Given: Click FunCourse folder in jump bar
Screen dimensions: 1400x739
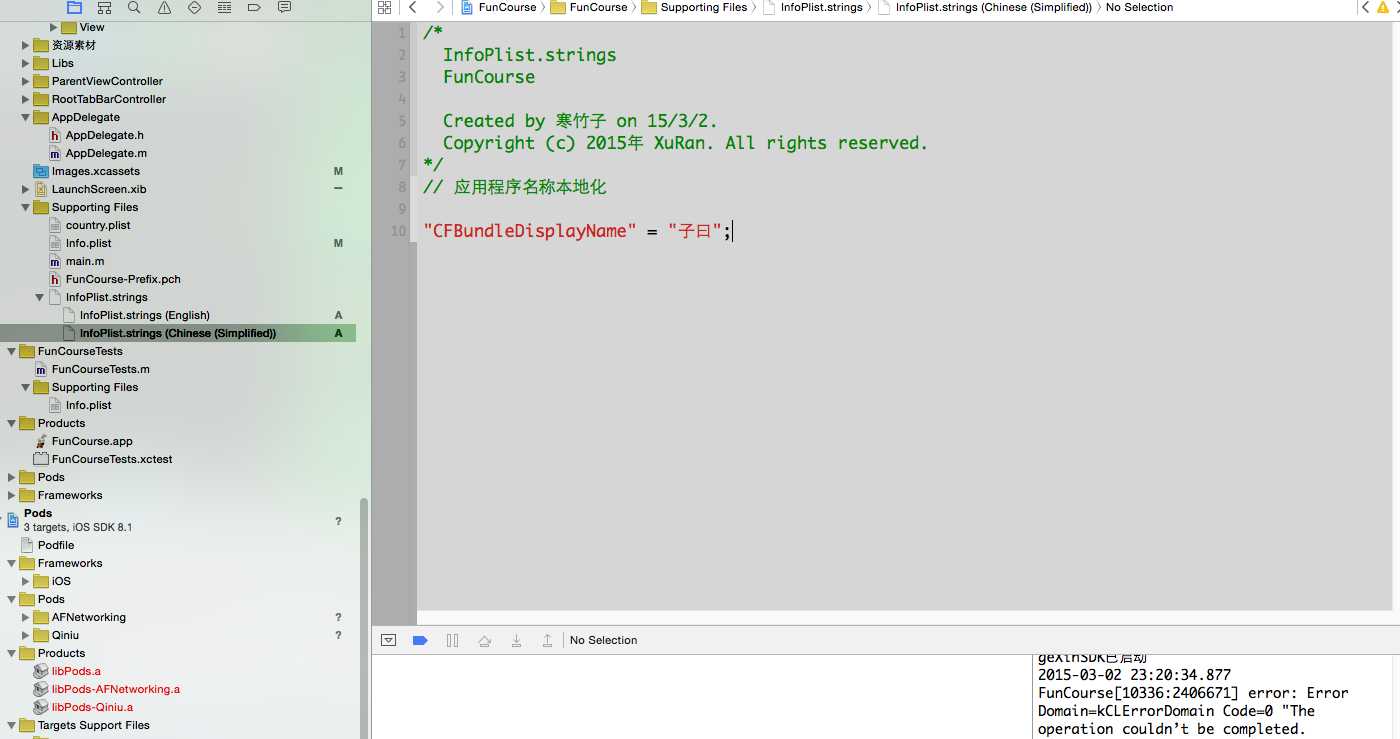Looking at the screenshot, I should pos(589,7).
